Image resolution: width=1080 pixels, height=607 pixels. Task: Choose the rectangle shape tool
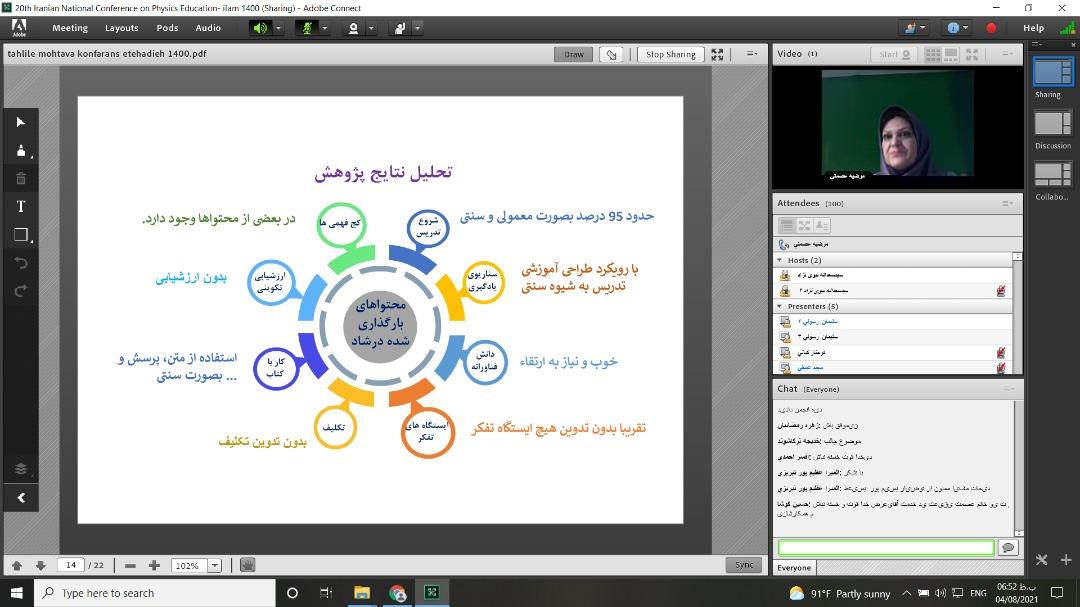(x=21, y=235)
